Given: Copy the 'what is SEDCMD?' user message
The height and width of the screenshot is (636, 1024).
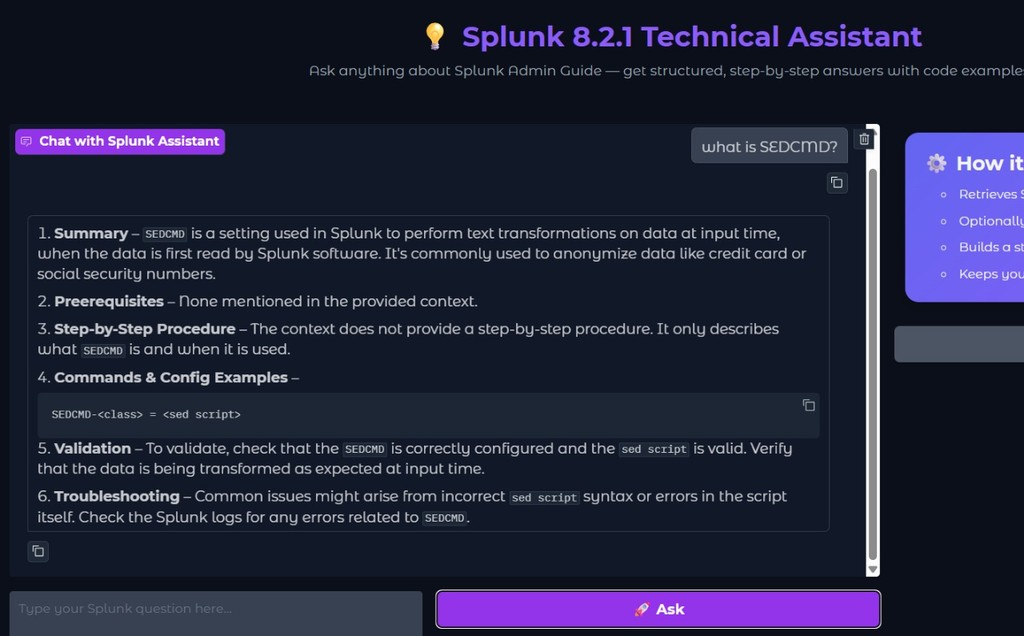Looking at the screenshot, I should coord(837,183).
